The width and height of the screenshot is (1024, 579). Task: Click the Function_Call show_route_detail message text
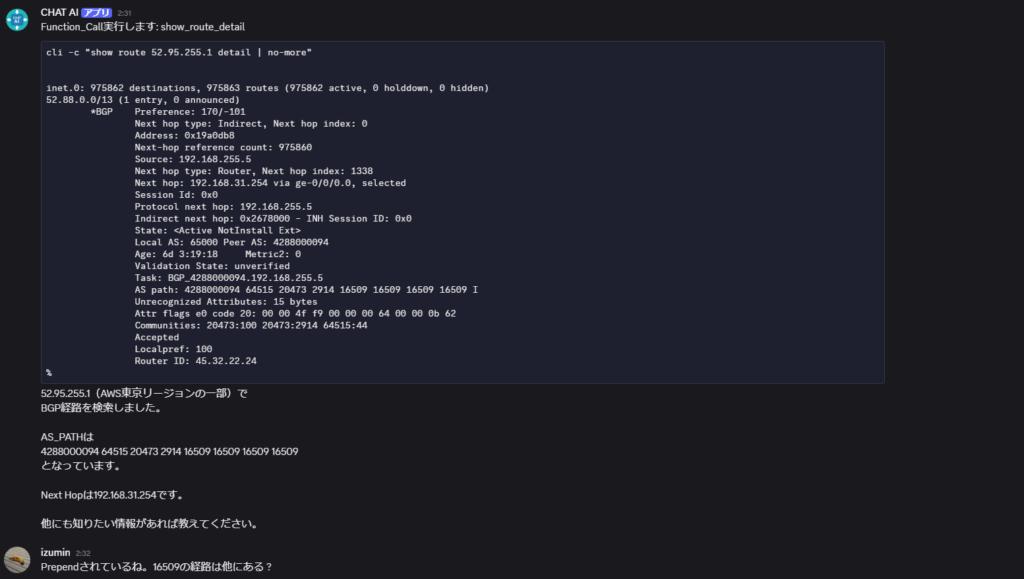142,27
